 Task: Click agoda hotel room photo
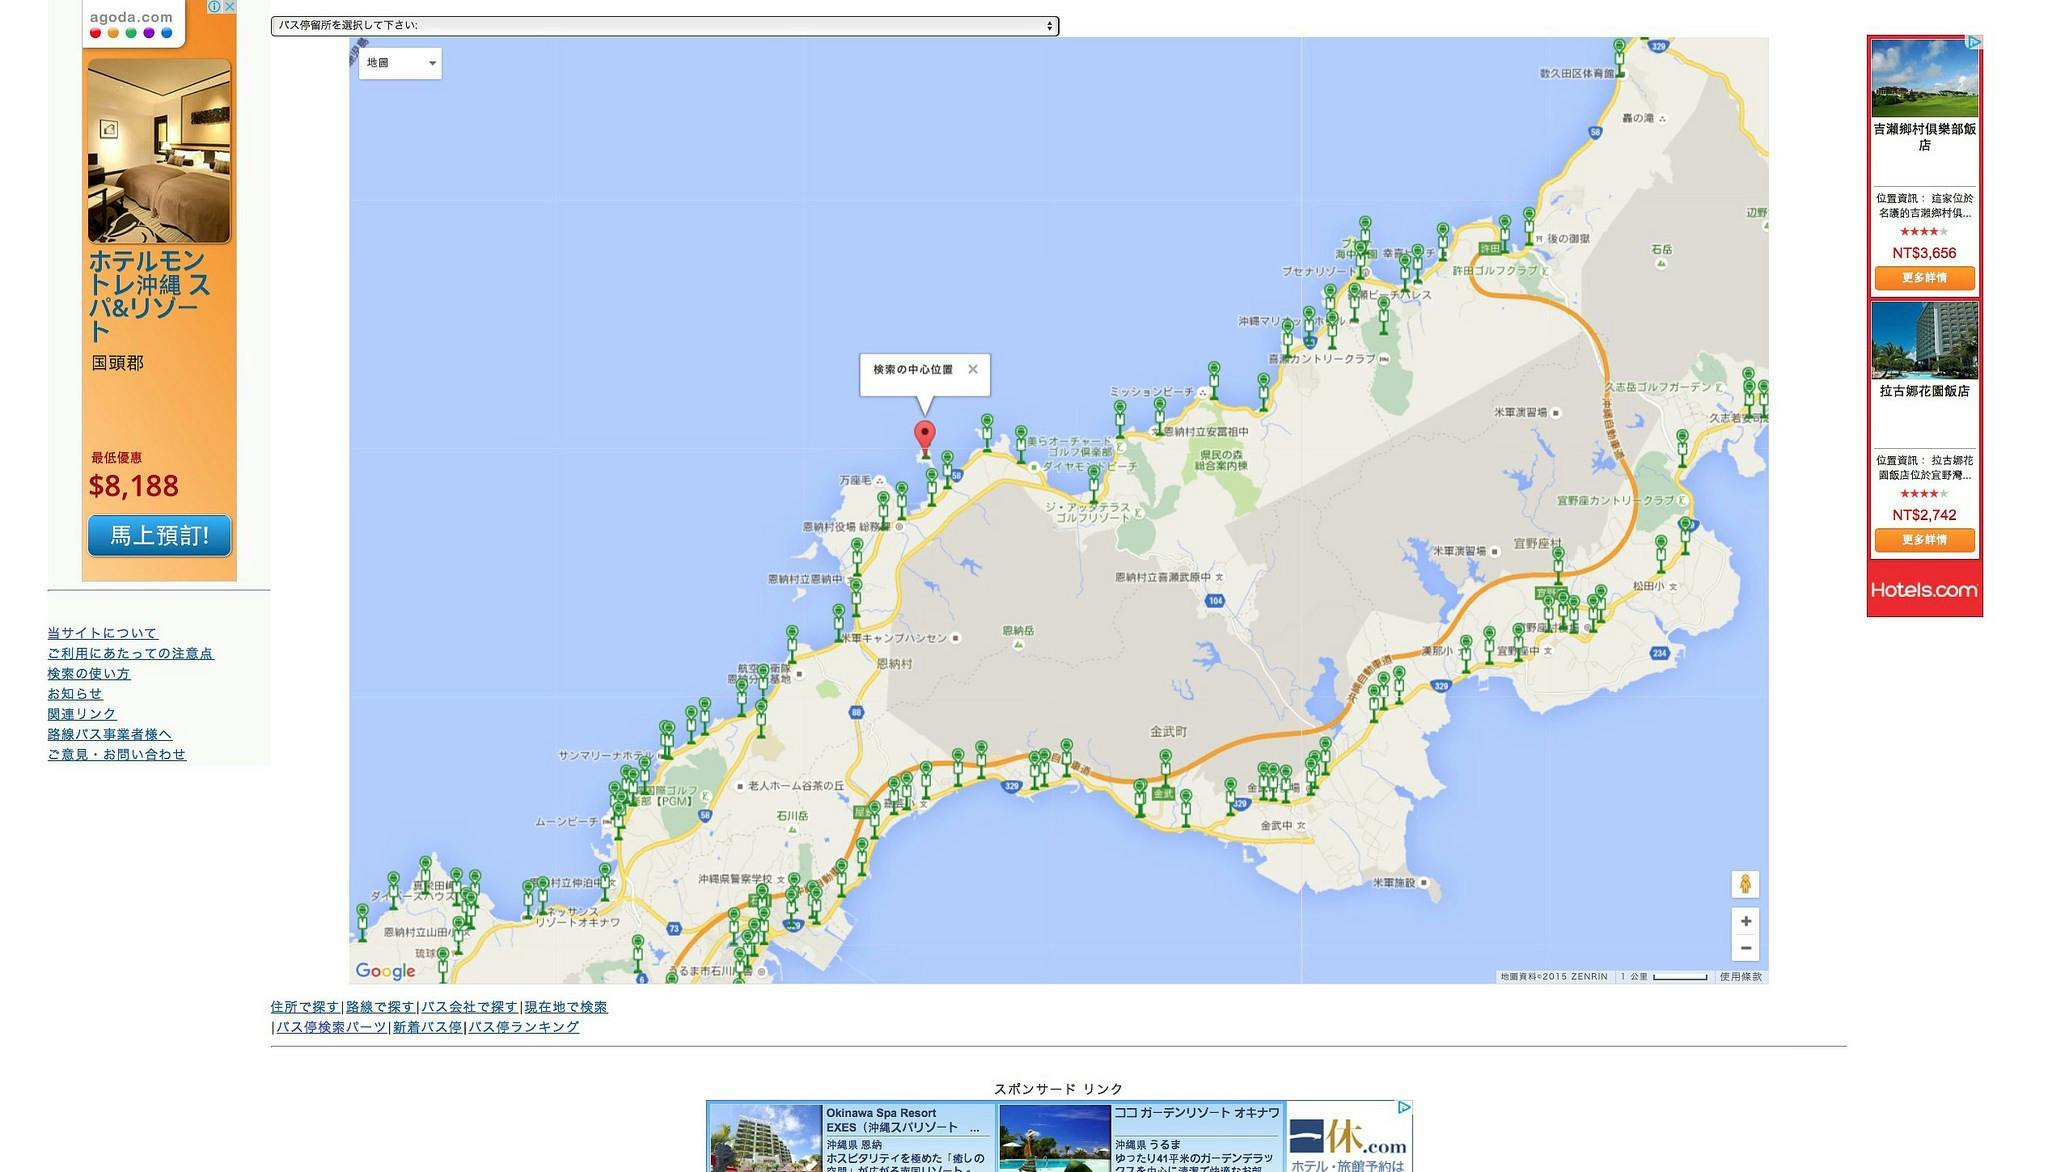[x=159, y=151]
